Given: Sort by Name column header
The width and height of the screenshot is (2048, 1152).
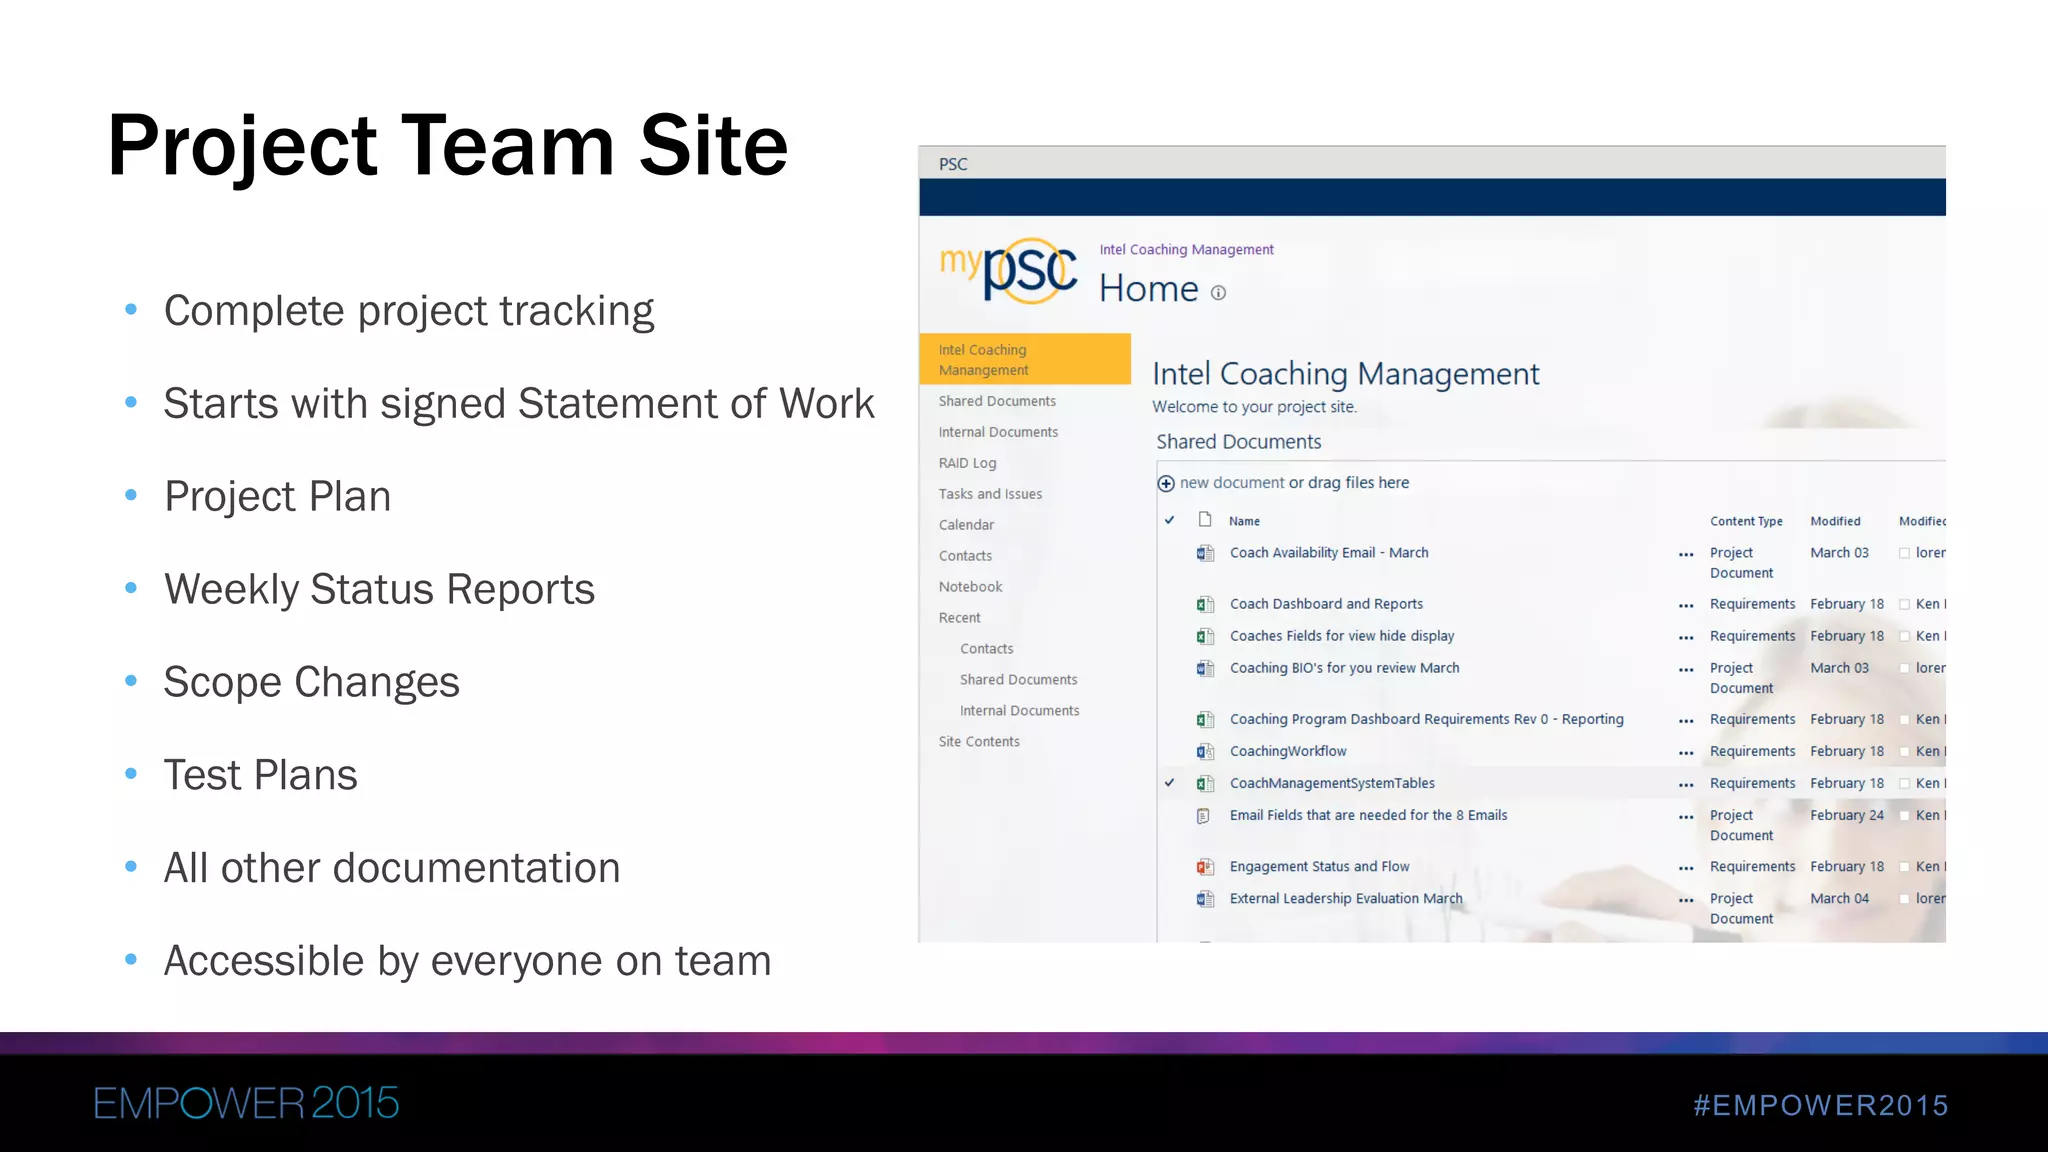Looking at the screenshot, I should tap(1244, 521).
